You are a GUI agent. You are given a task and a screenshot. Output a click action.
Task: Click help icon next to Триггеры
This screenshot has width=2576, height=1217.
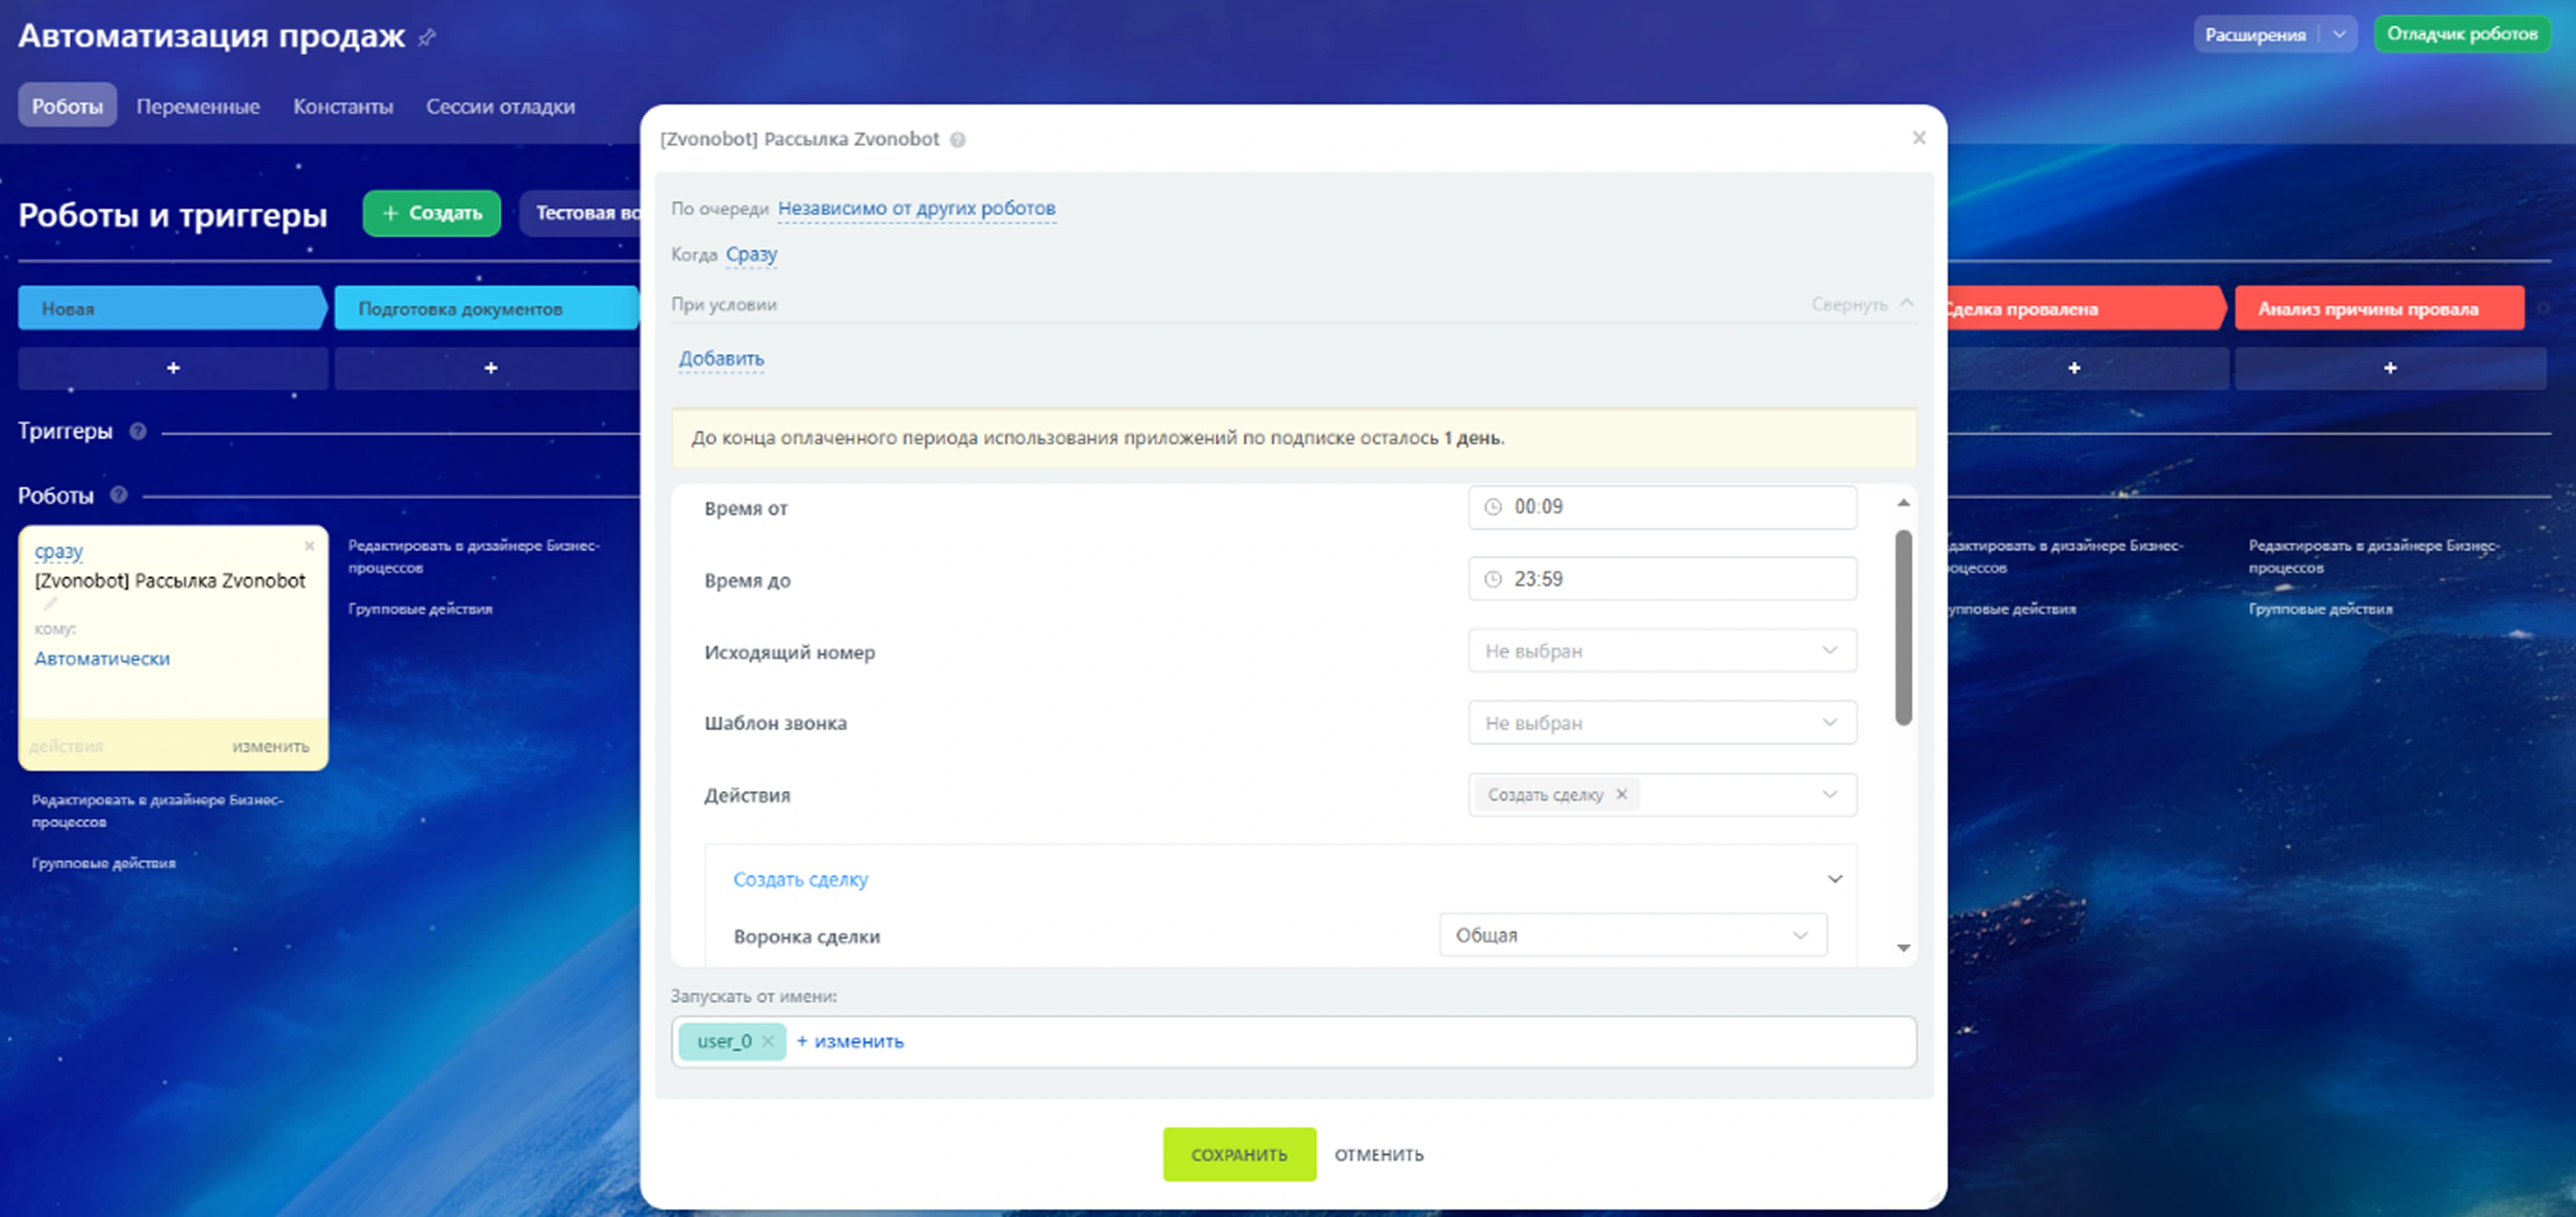[138, 431]
